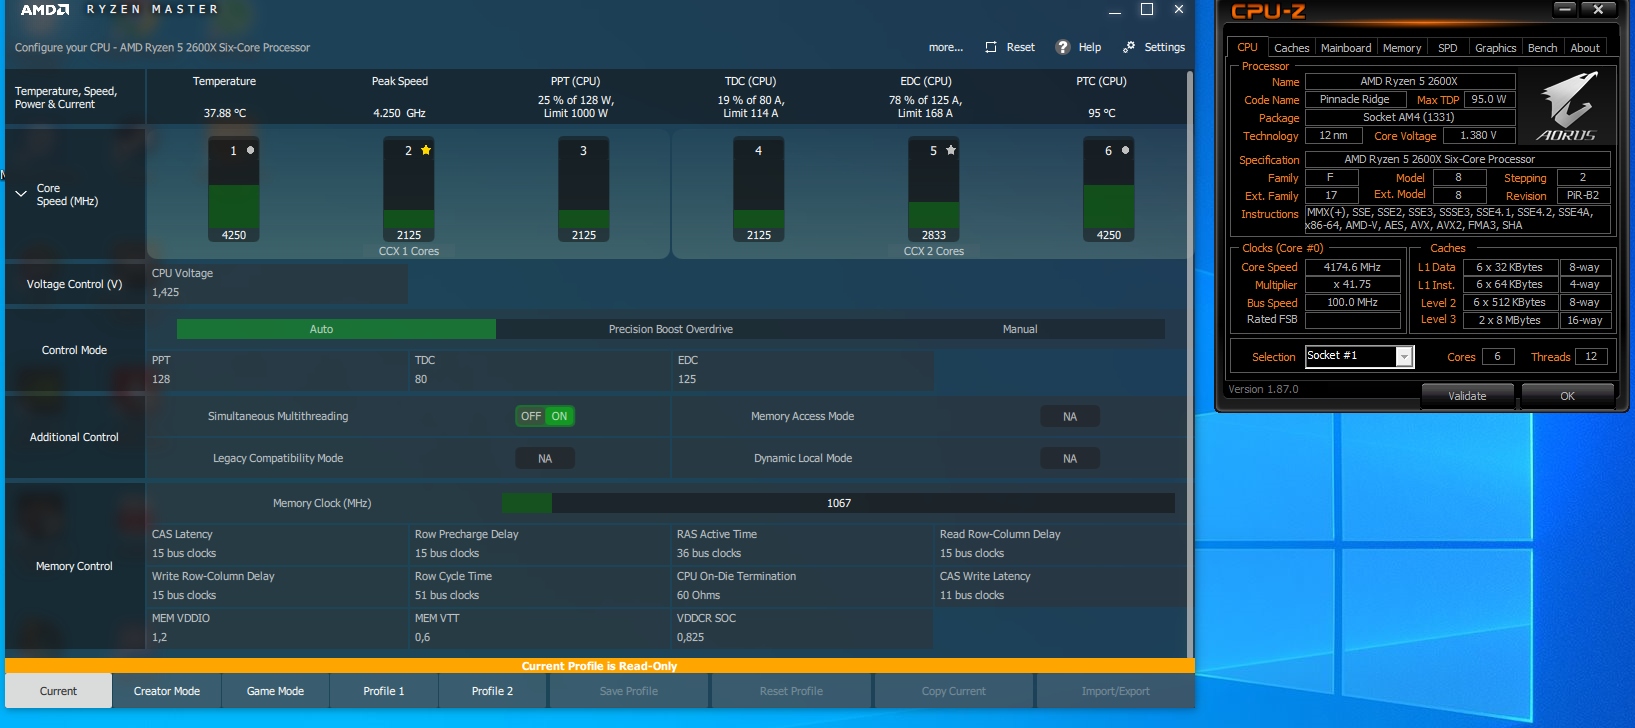Open Settings using the gear icon
The height and width of the screenshot is (728, 1635).
pyautogui.click(x=1129, y=47)
